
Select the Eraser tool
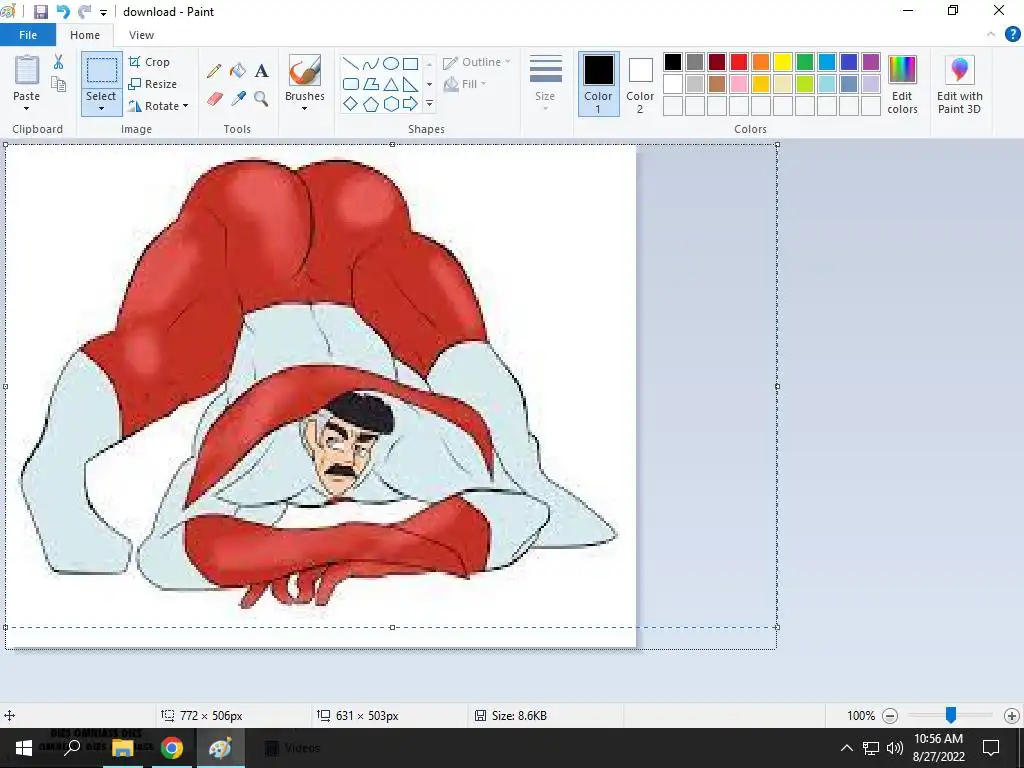pos(215,99)
